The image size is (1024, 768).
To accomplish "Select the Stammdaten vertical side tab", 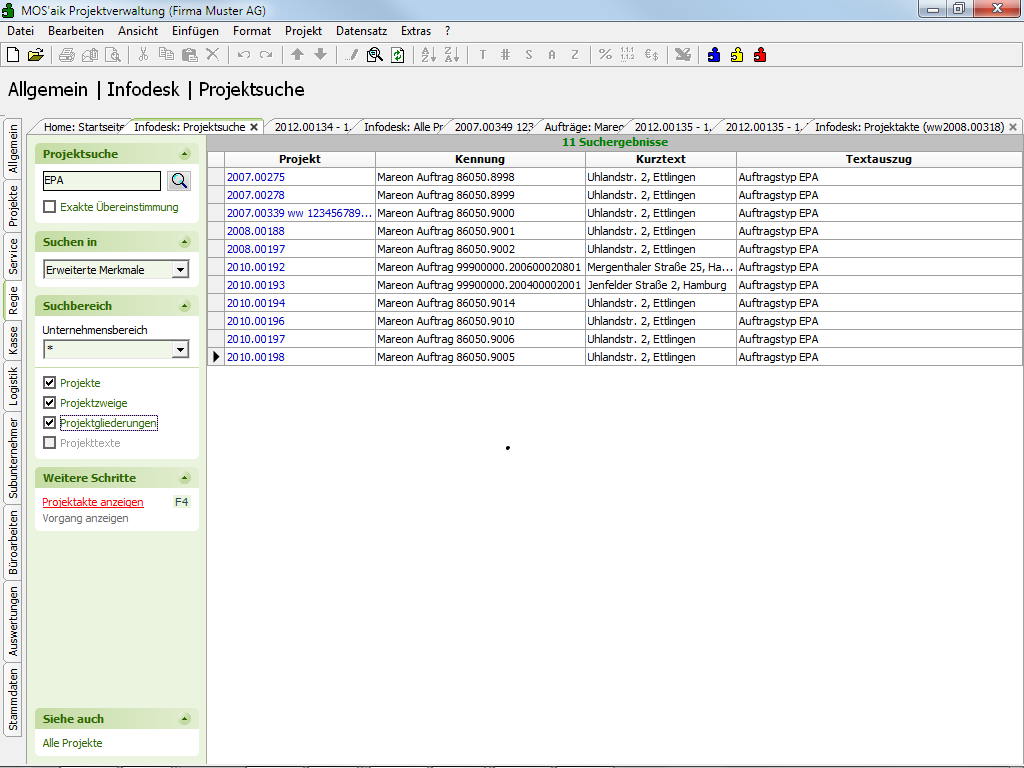I will click(13, 699).
